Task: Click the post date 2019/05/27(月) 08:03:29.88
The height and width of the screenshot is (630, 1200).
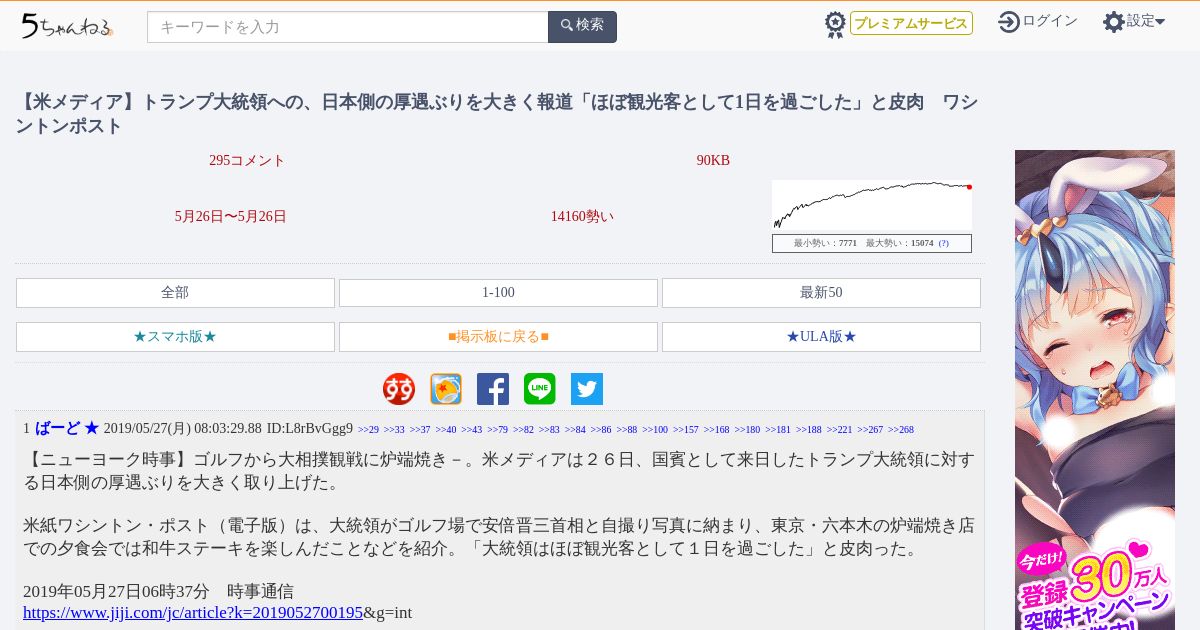Action: point(182,429)
